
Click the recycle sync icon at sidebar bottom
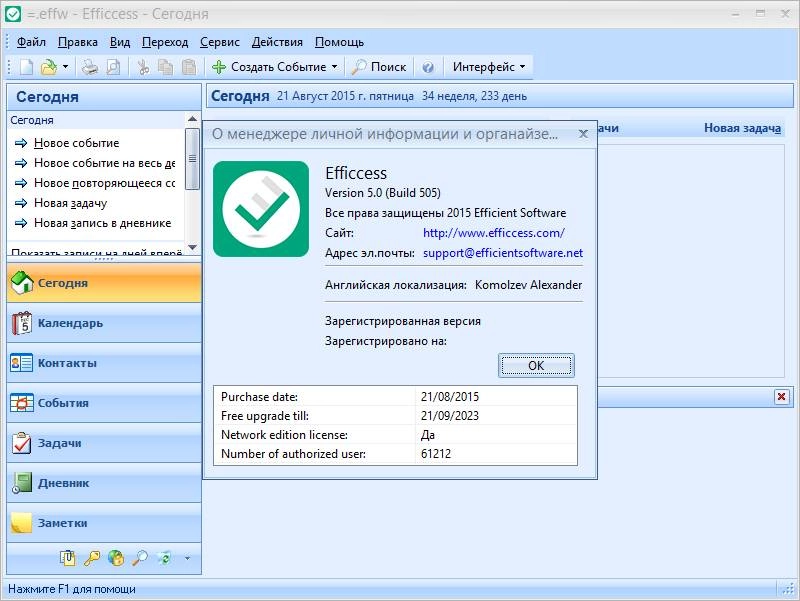(164, 558)
